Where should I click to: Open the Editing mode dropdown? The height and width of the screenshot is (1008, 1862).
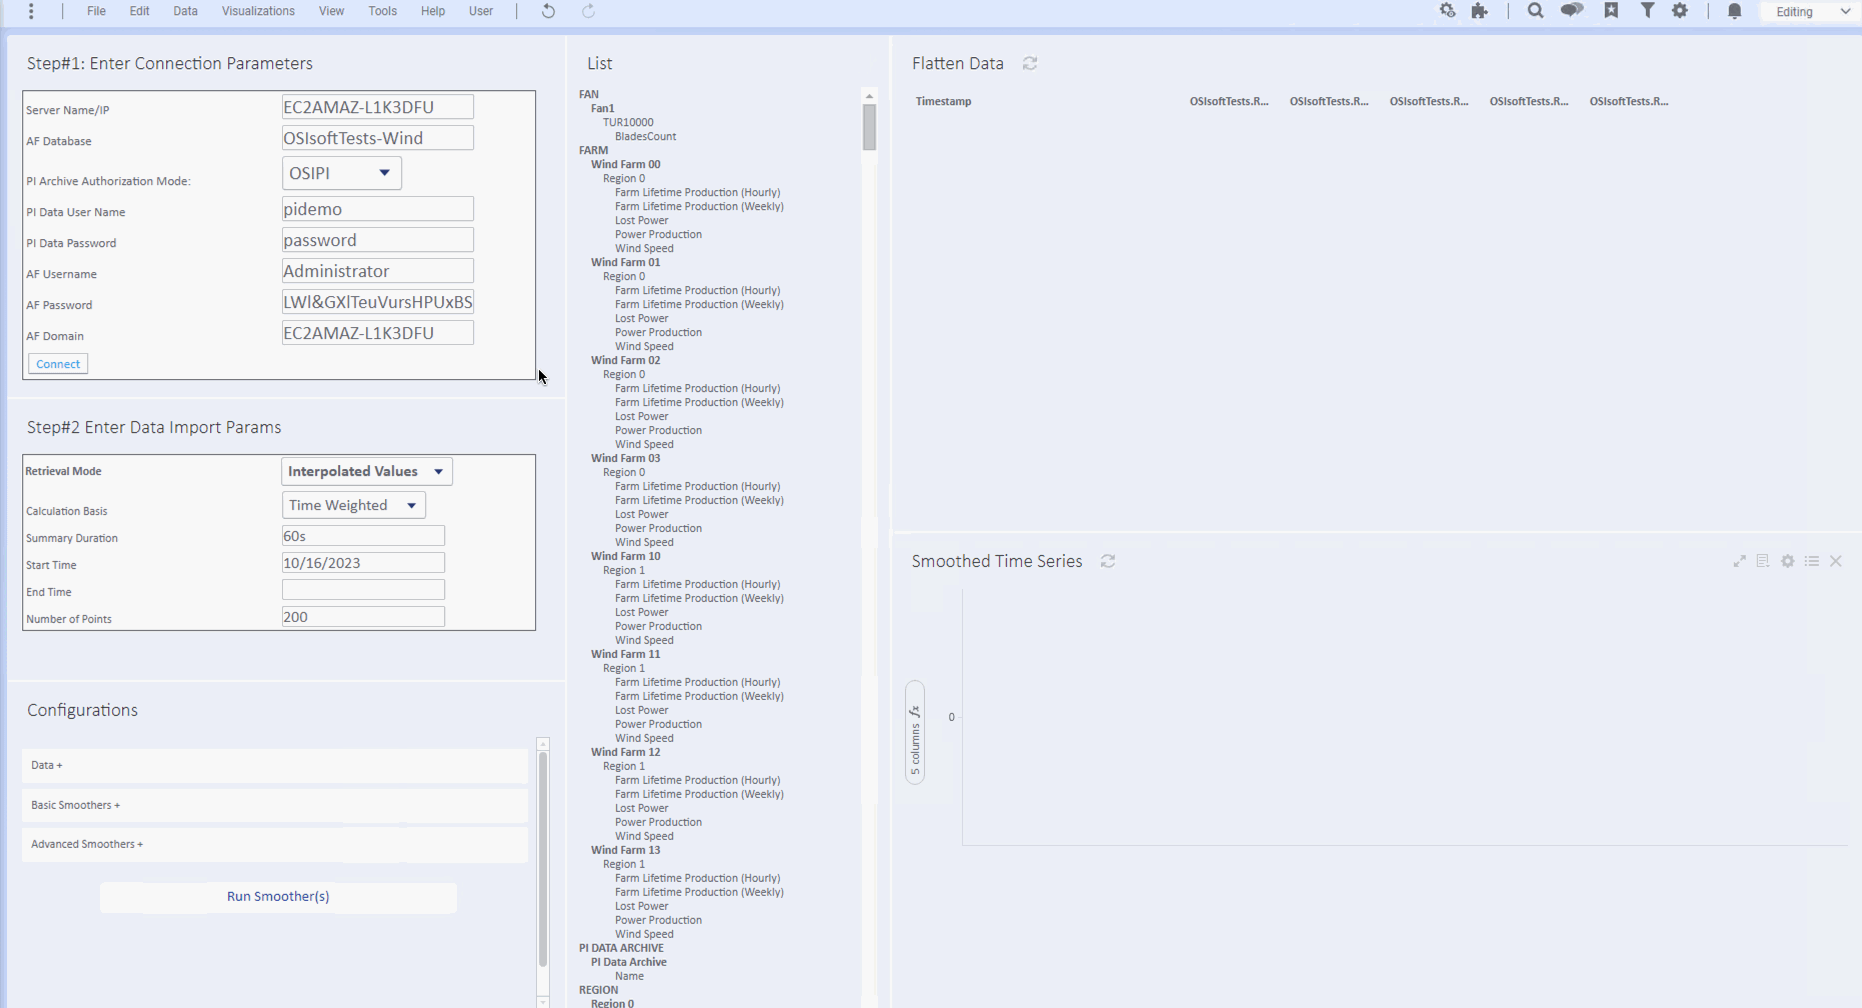tap(1811, 12)
